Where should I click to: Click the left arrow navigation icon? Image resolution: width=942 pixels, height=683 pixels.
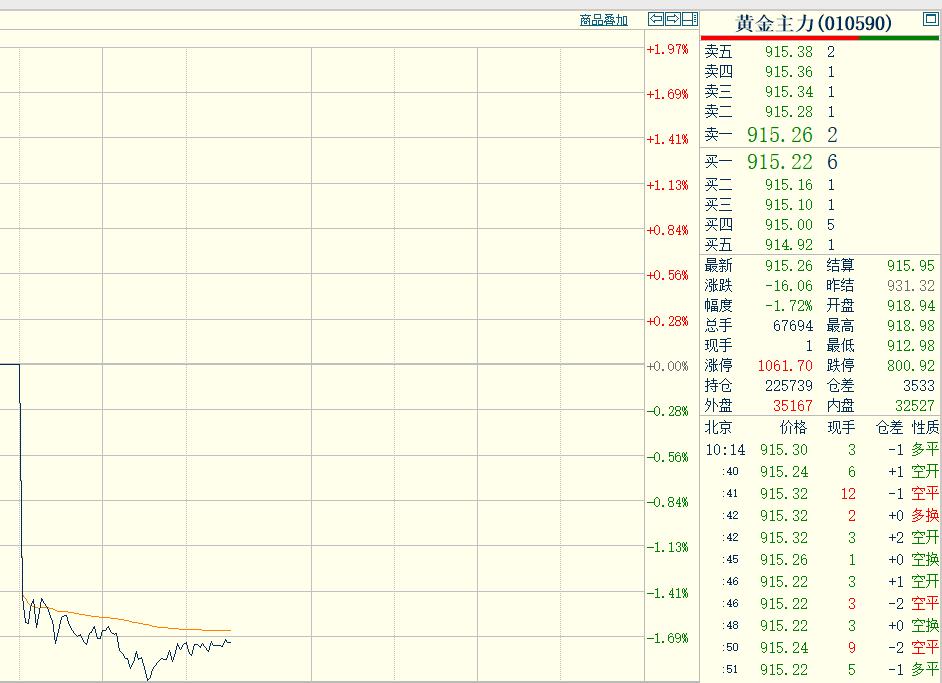655,19
